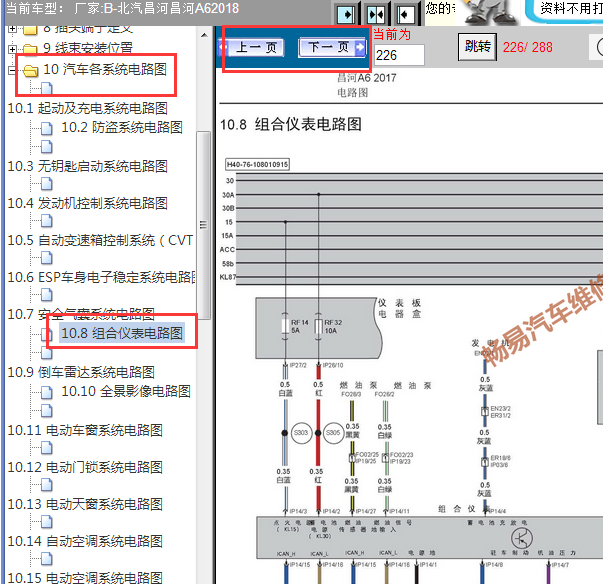
Task: Open 10.3 无钥匙启动系统电路图
Action: (87, 166)
